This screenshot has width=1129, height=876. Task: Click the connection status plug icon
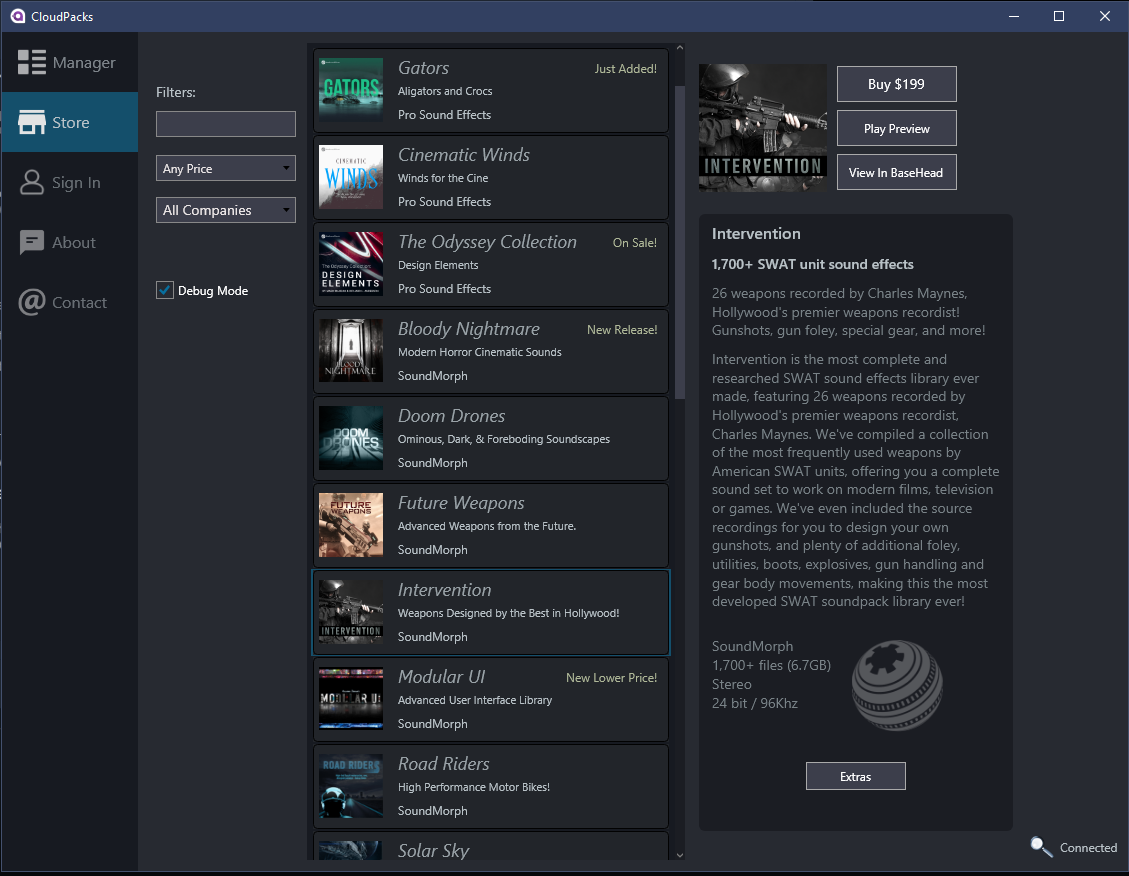click(1041, 846)
